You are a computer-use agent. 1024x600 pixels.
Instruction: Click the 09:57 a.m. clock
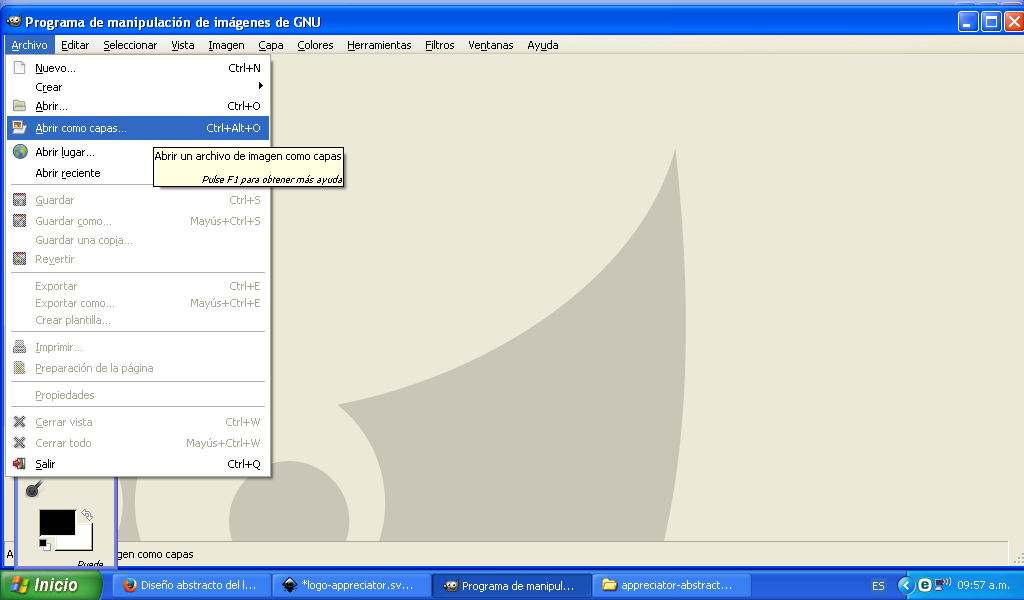984,585
